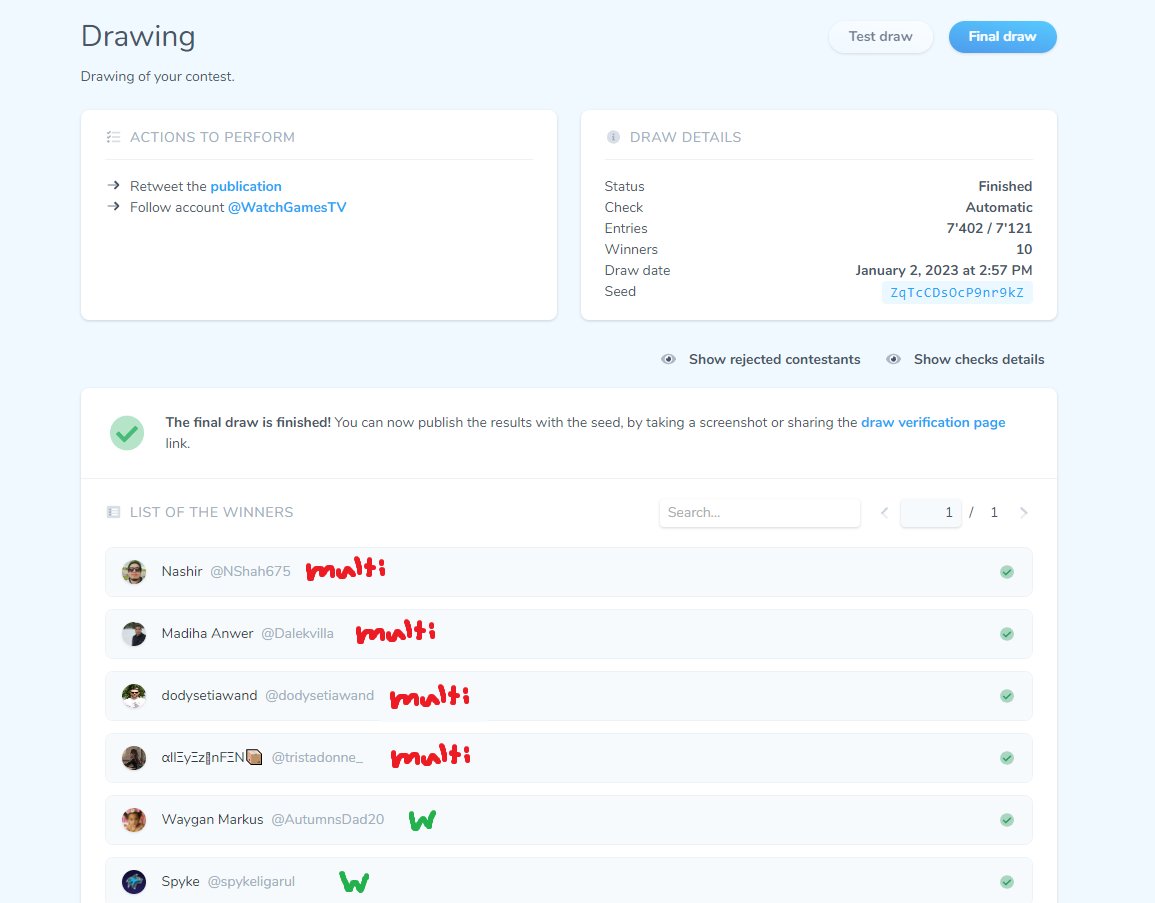Click green check icon in Waygan Markus row
Image resolution: width=1155 pixels, height=903 pixels.
(1007, 820)
